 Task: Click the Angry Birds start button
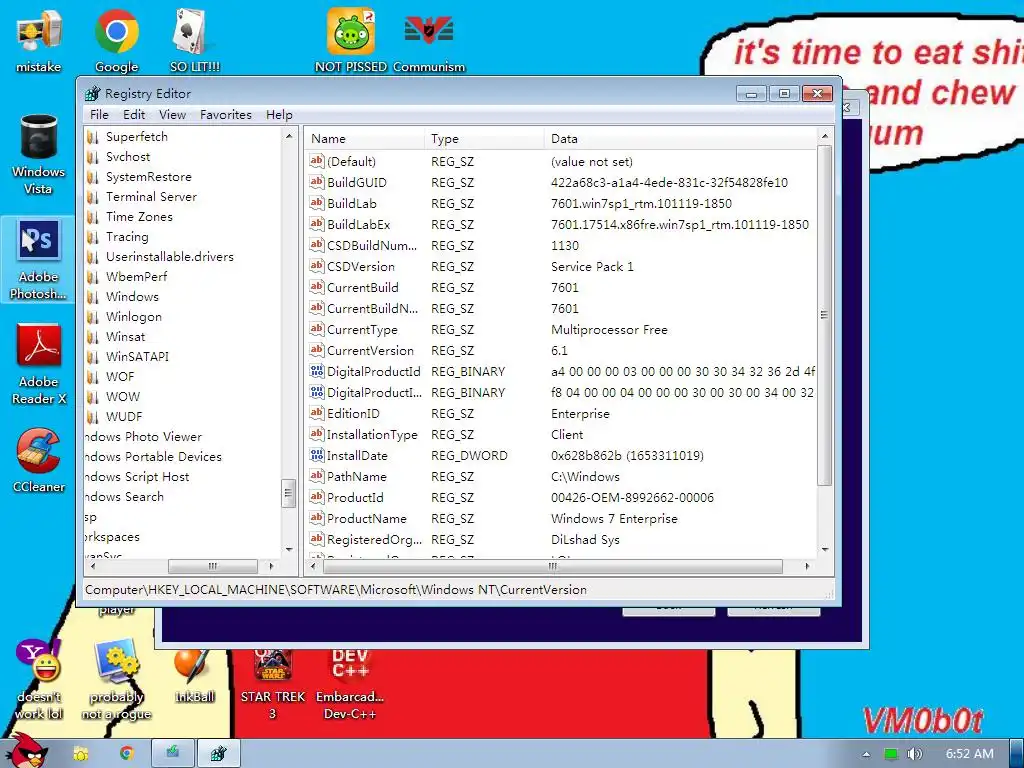[26, 751]
